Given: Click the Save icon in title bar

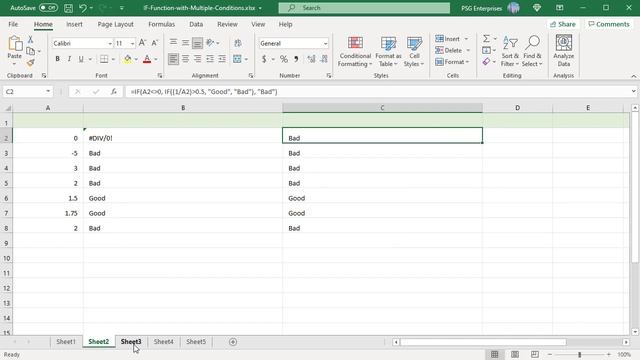Looking at the screenshot, I should tap(69, 8).
